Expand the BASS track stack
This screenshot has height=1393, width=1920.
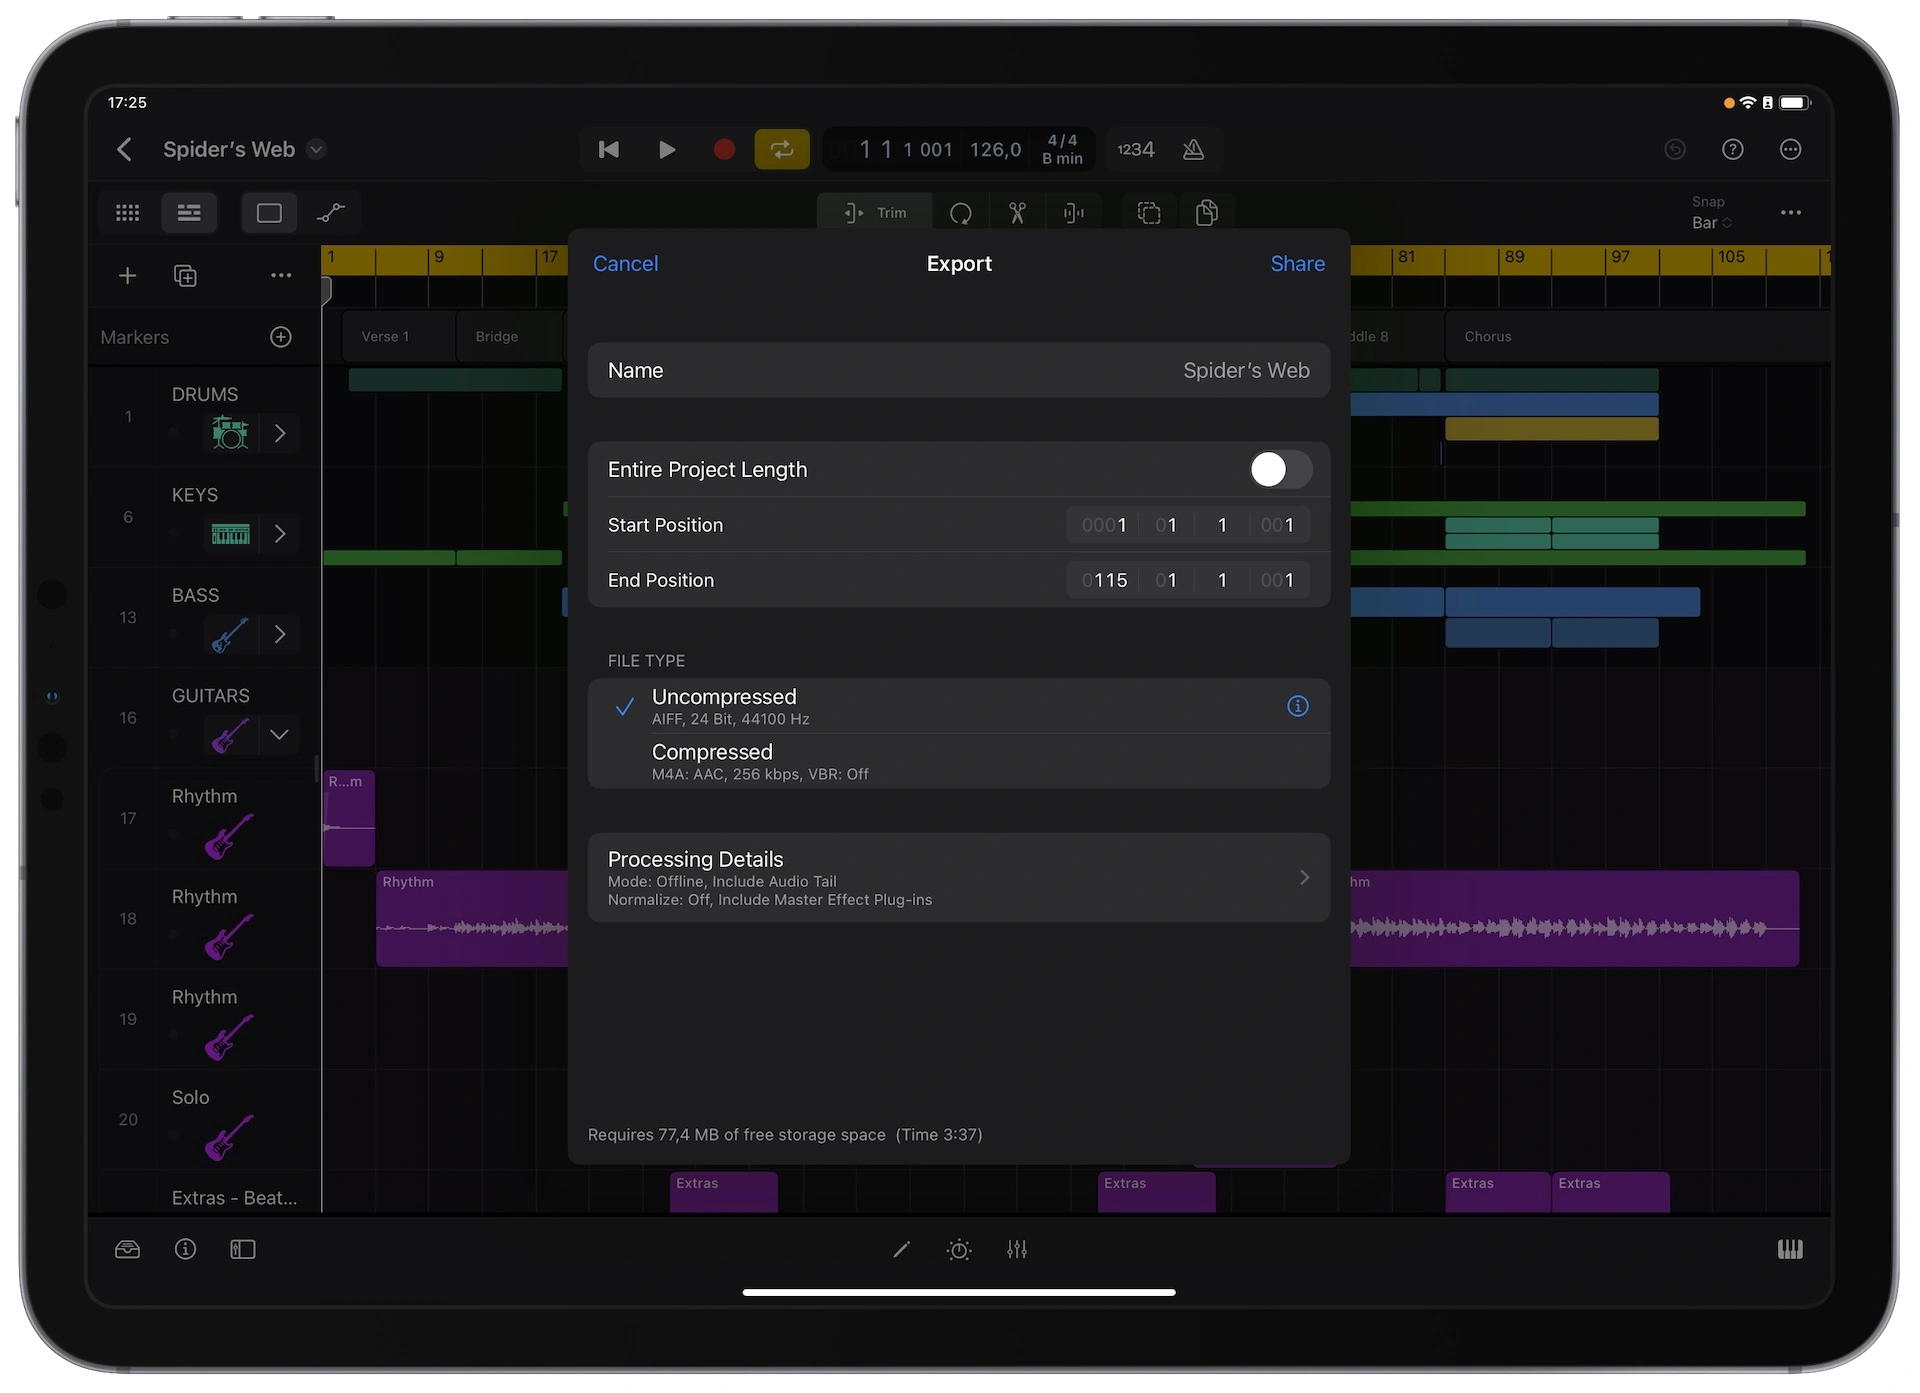[x=280, y=634]
